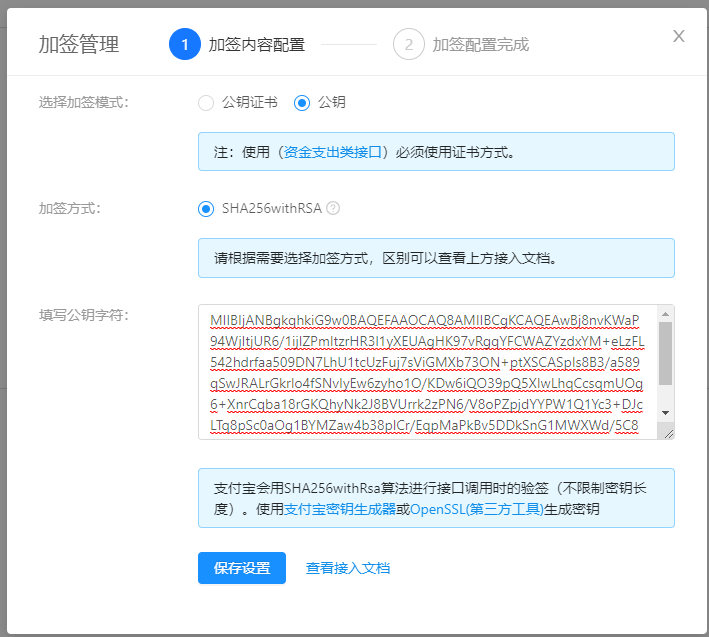Go to the 加签内容配置 step label

coord(256,44)
